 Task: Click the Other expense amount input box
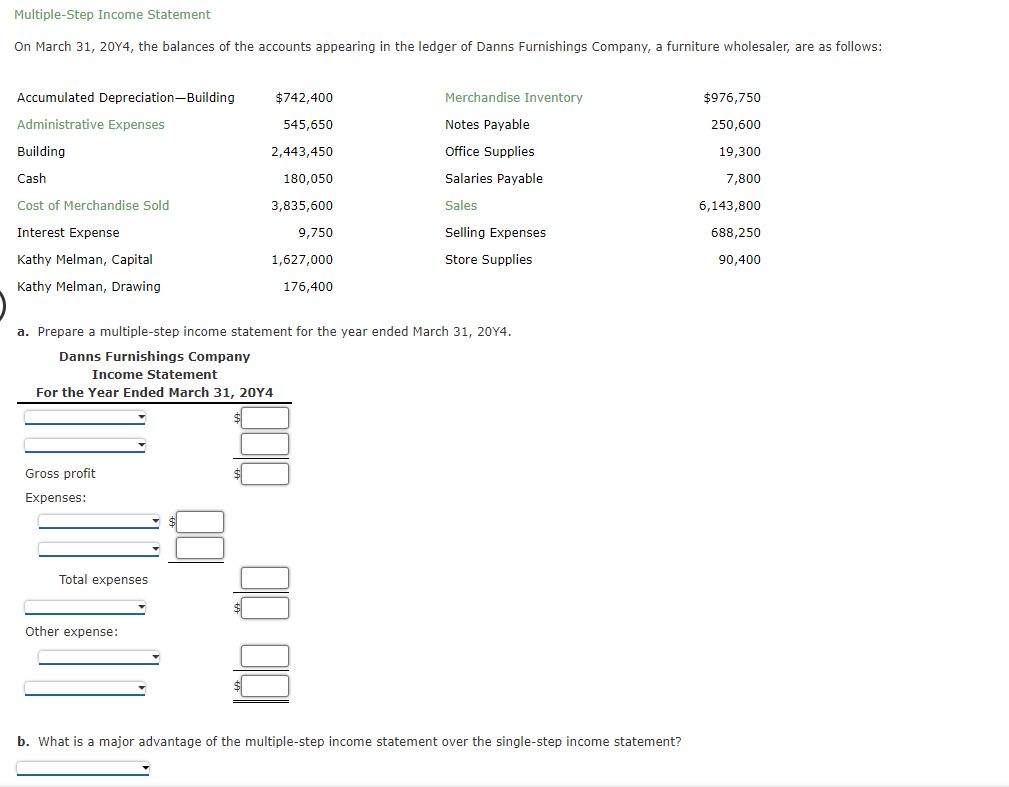click(263, 655)
